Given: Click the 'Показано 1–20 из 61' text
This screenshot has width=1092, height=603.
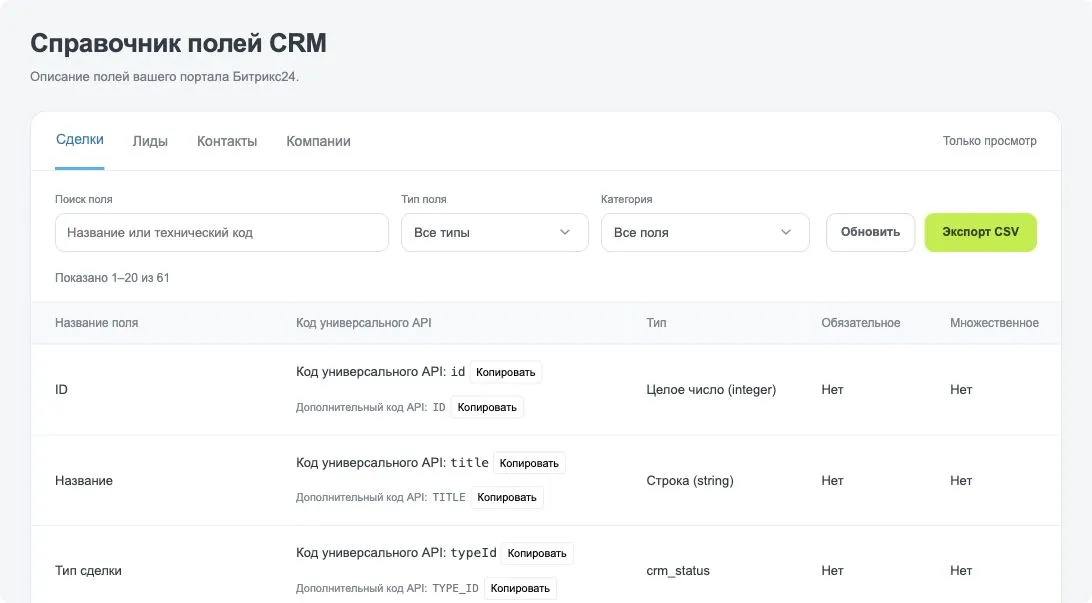Looking at the screenshot, I should [112, 277].
